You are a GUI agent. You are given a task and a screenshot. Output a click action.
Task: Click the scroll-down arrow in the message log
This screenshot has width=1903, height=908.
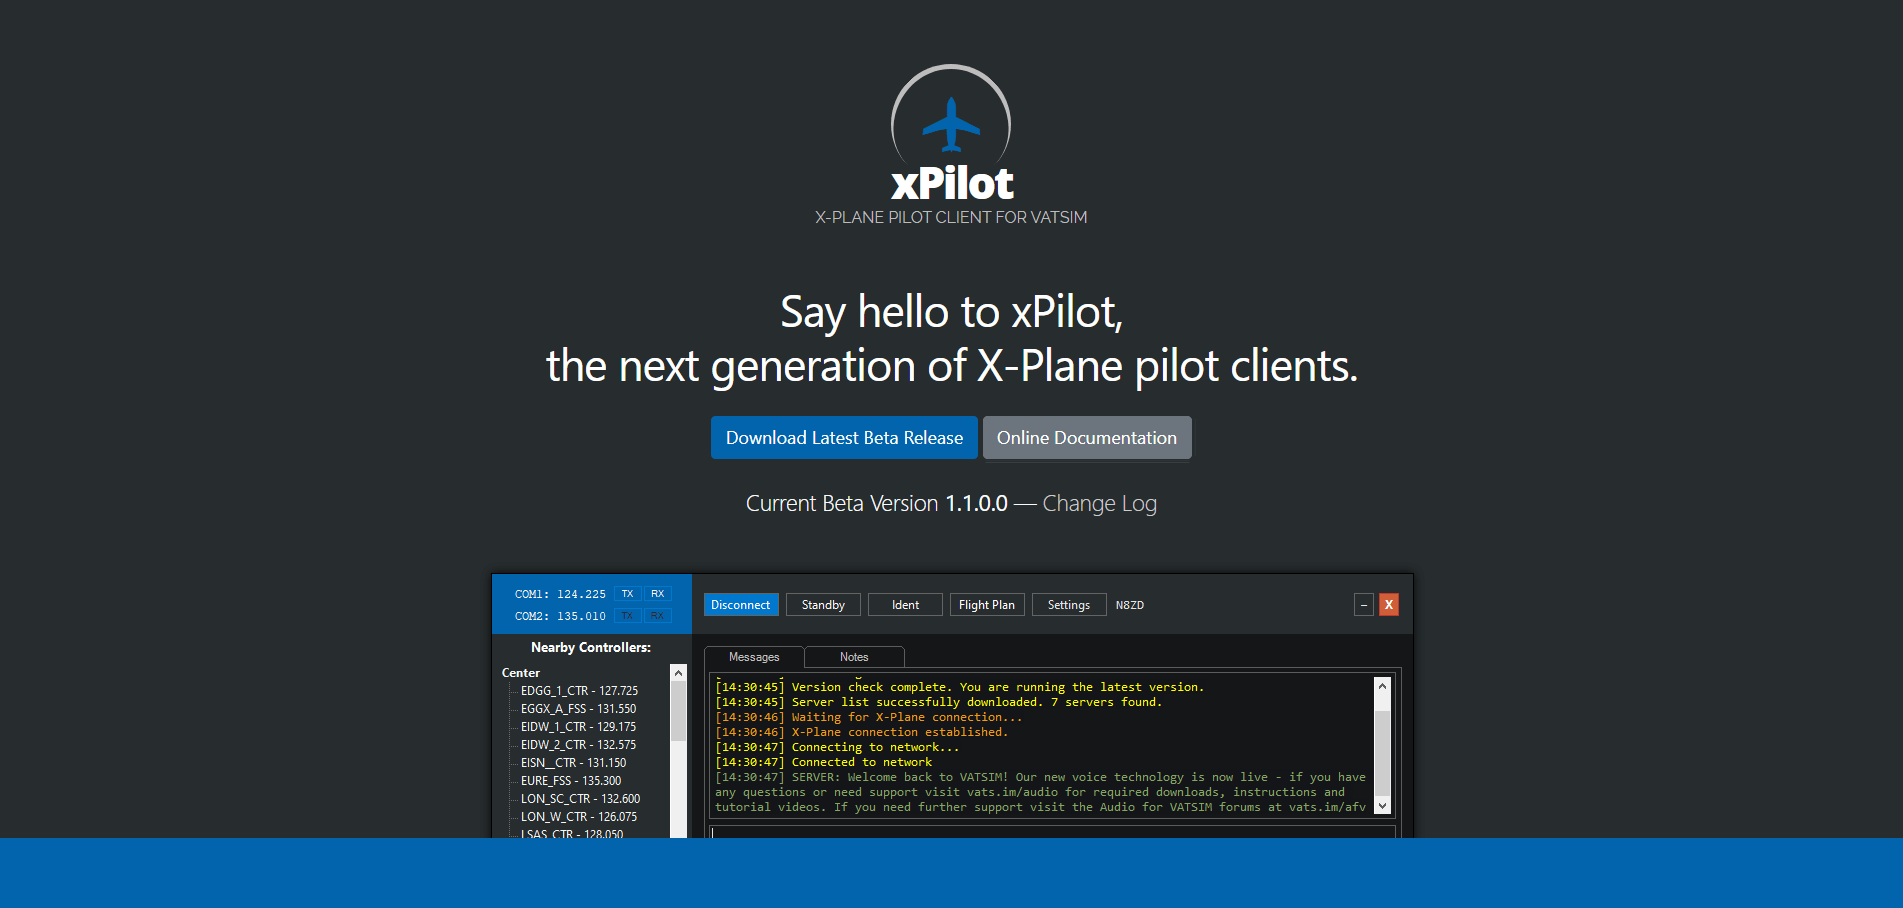tap(1382, 806)
